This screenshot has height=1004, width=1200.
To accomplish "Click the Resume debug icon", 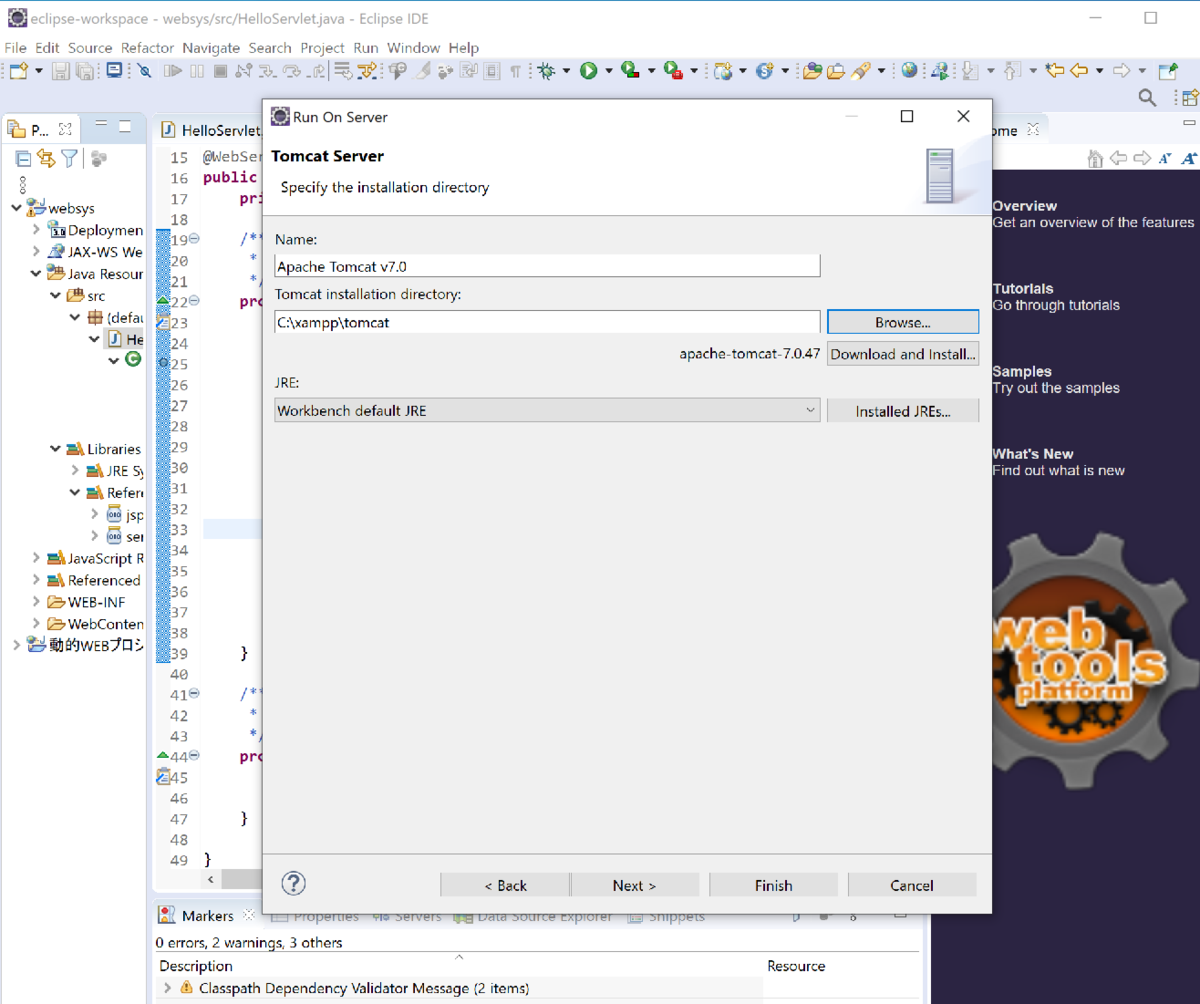I will [x=173, y=71].
